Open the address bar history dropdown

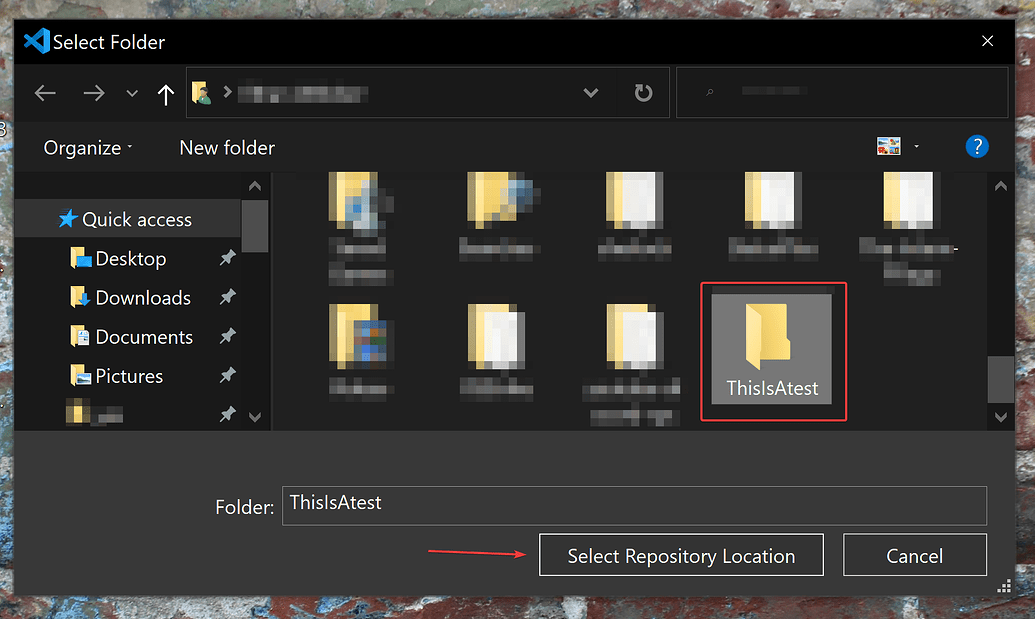point(591,93)
